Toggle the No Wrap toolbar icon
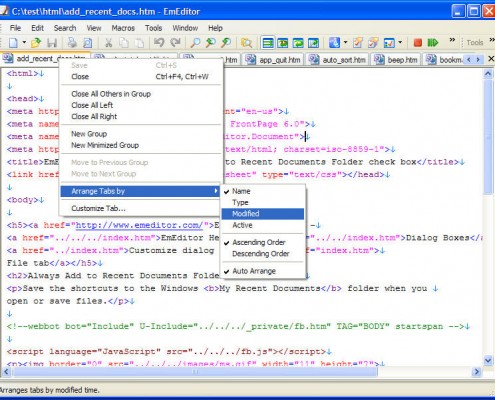Image resolution: width=495 pixels, height=400 pixels. point(267,43)
